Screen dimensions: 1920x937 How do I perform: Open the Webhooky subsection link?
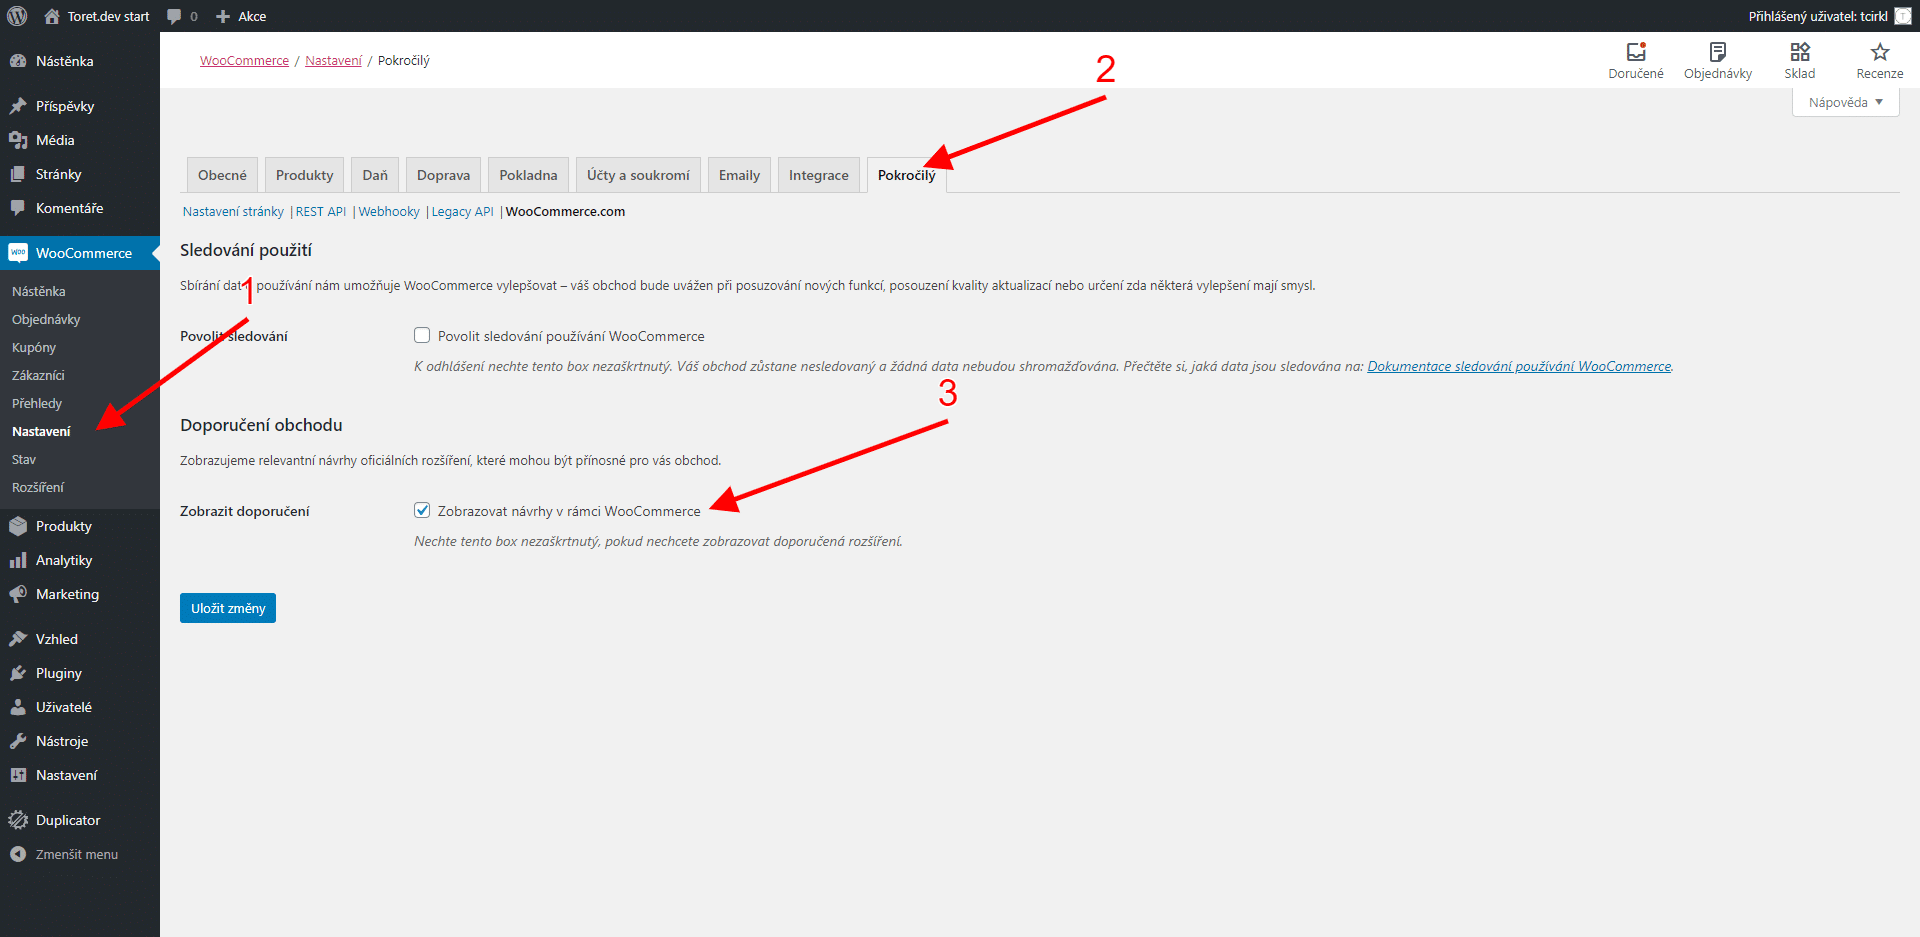pos(389,211)
